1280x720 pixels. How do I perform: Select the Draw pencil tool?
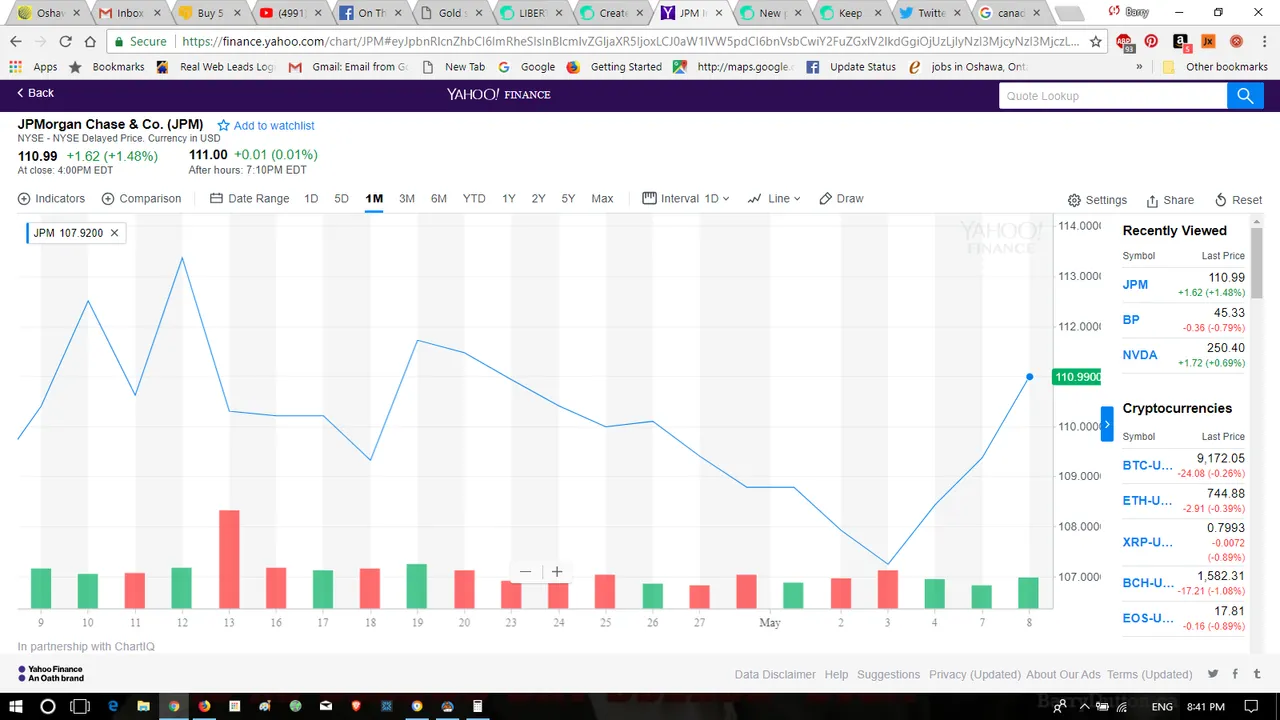coord(841,198)
